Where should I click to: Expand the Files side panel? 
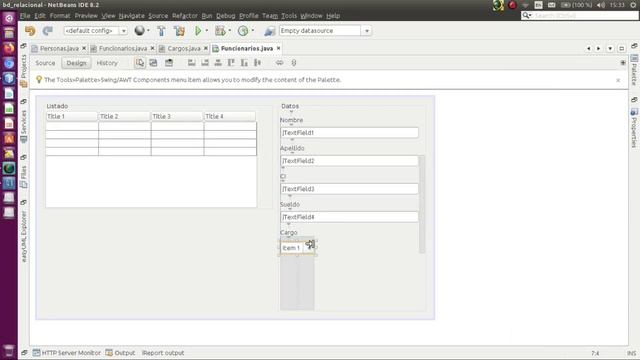24,176
